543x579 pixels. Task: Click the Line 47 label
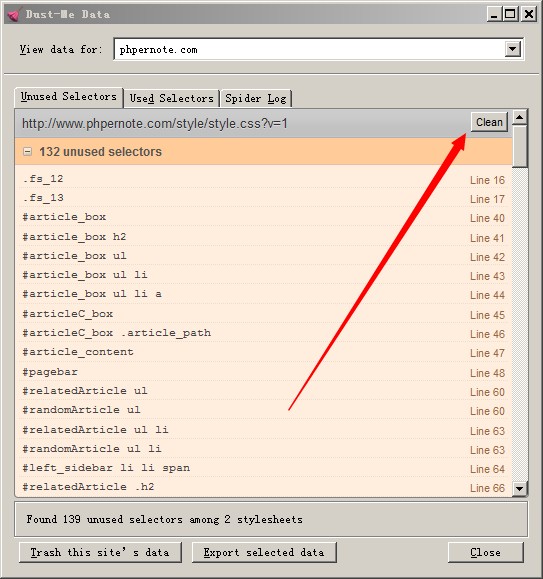(x=487, y=353)
